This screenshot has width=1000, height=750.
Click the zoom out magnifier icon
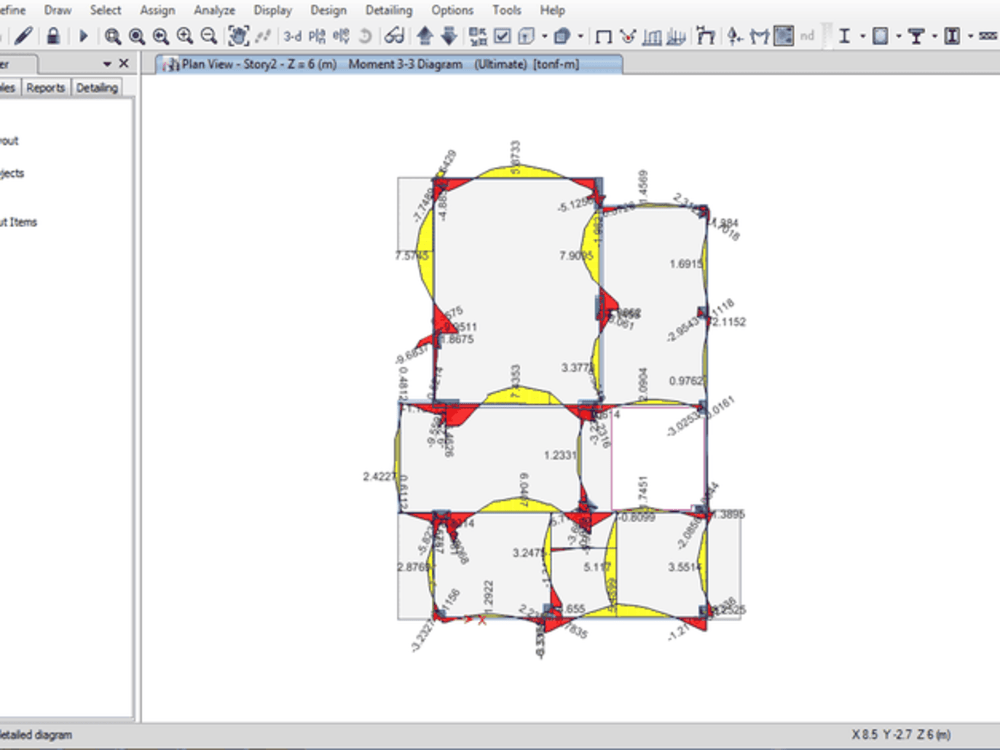(209, 36)
